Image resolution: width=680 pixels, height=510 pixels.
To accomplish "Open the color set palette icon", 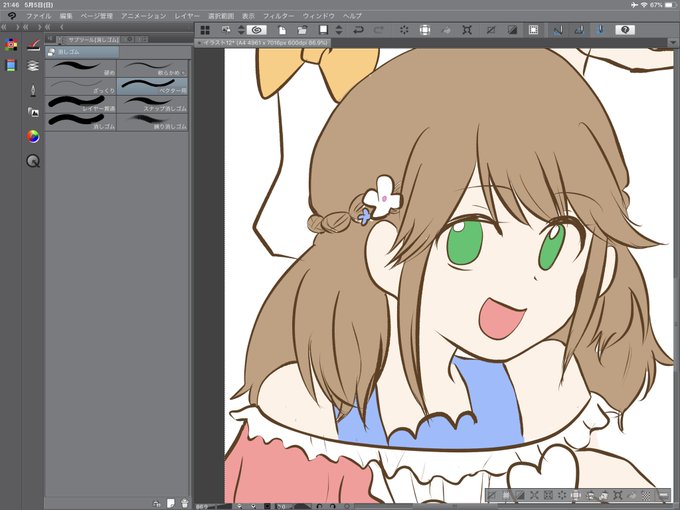I will (11, 44).
